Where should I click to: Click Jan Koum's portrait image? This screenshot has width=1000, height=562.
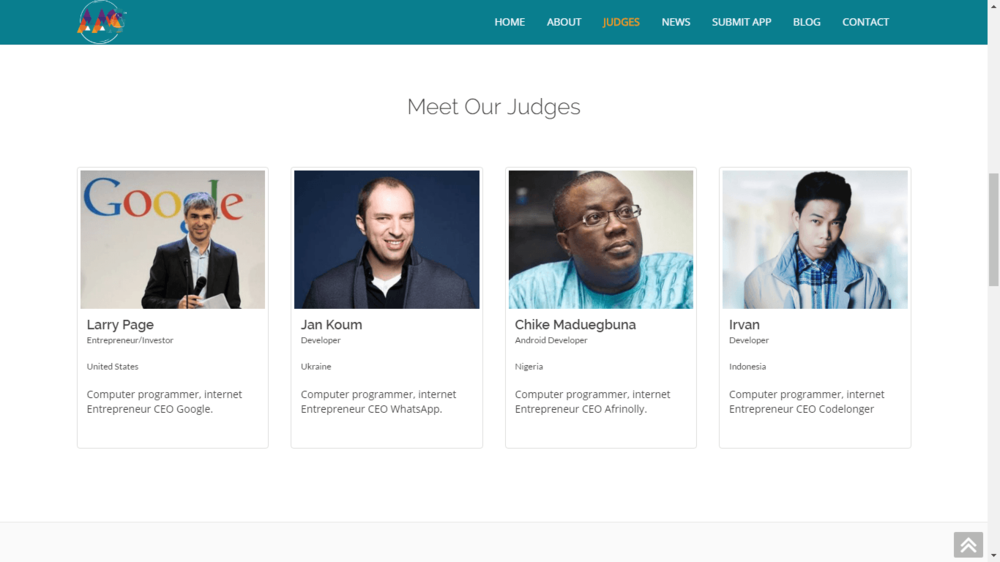coord(386,239)
